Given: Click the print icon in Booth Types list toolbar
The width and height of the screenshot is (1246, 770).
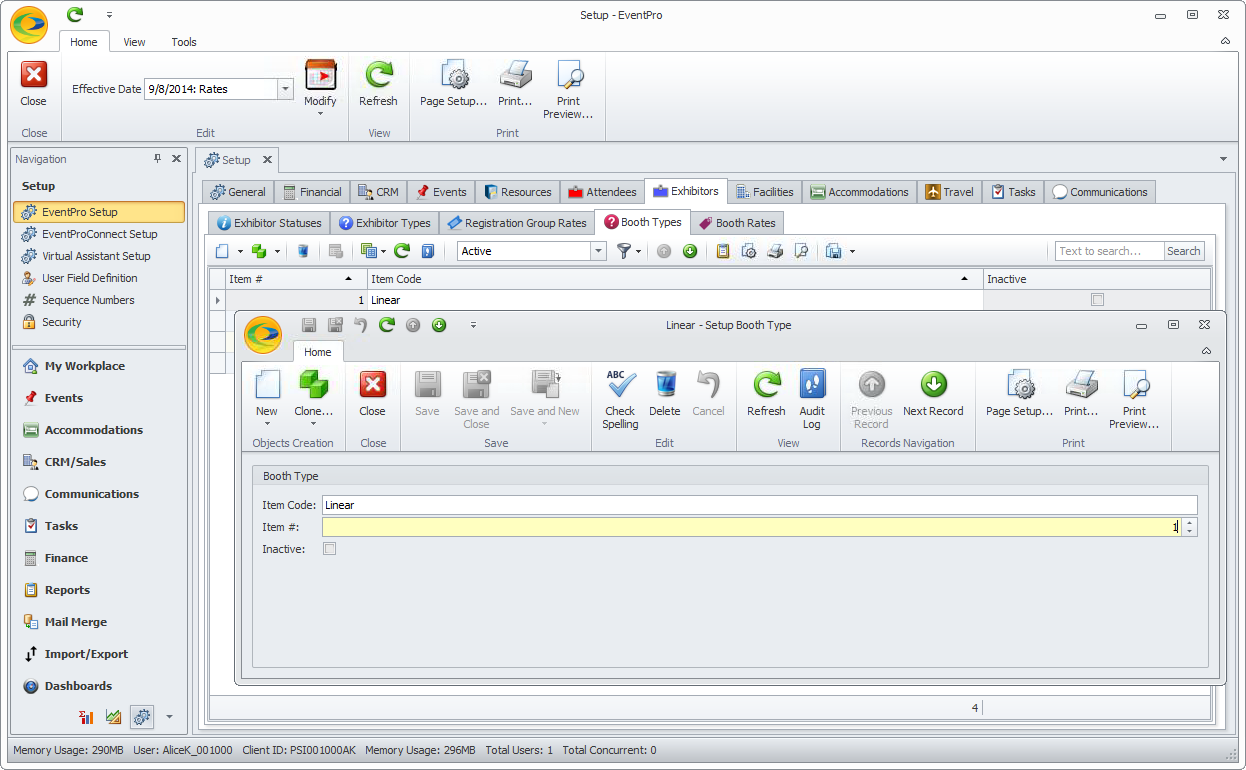Looking at the screenshot, I should [x=775, y=251].
